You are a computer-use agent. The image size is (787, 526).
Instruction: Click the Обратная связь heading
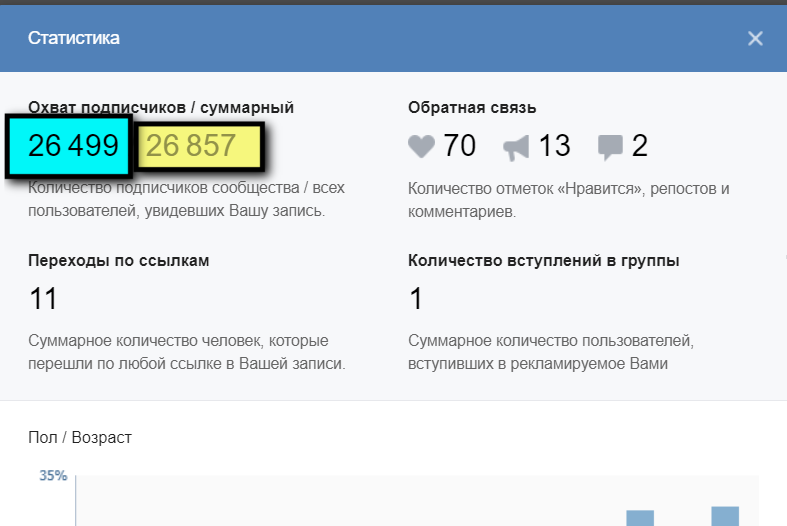472,107
